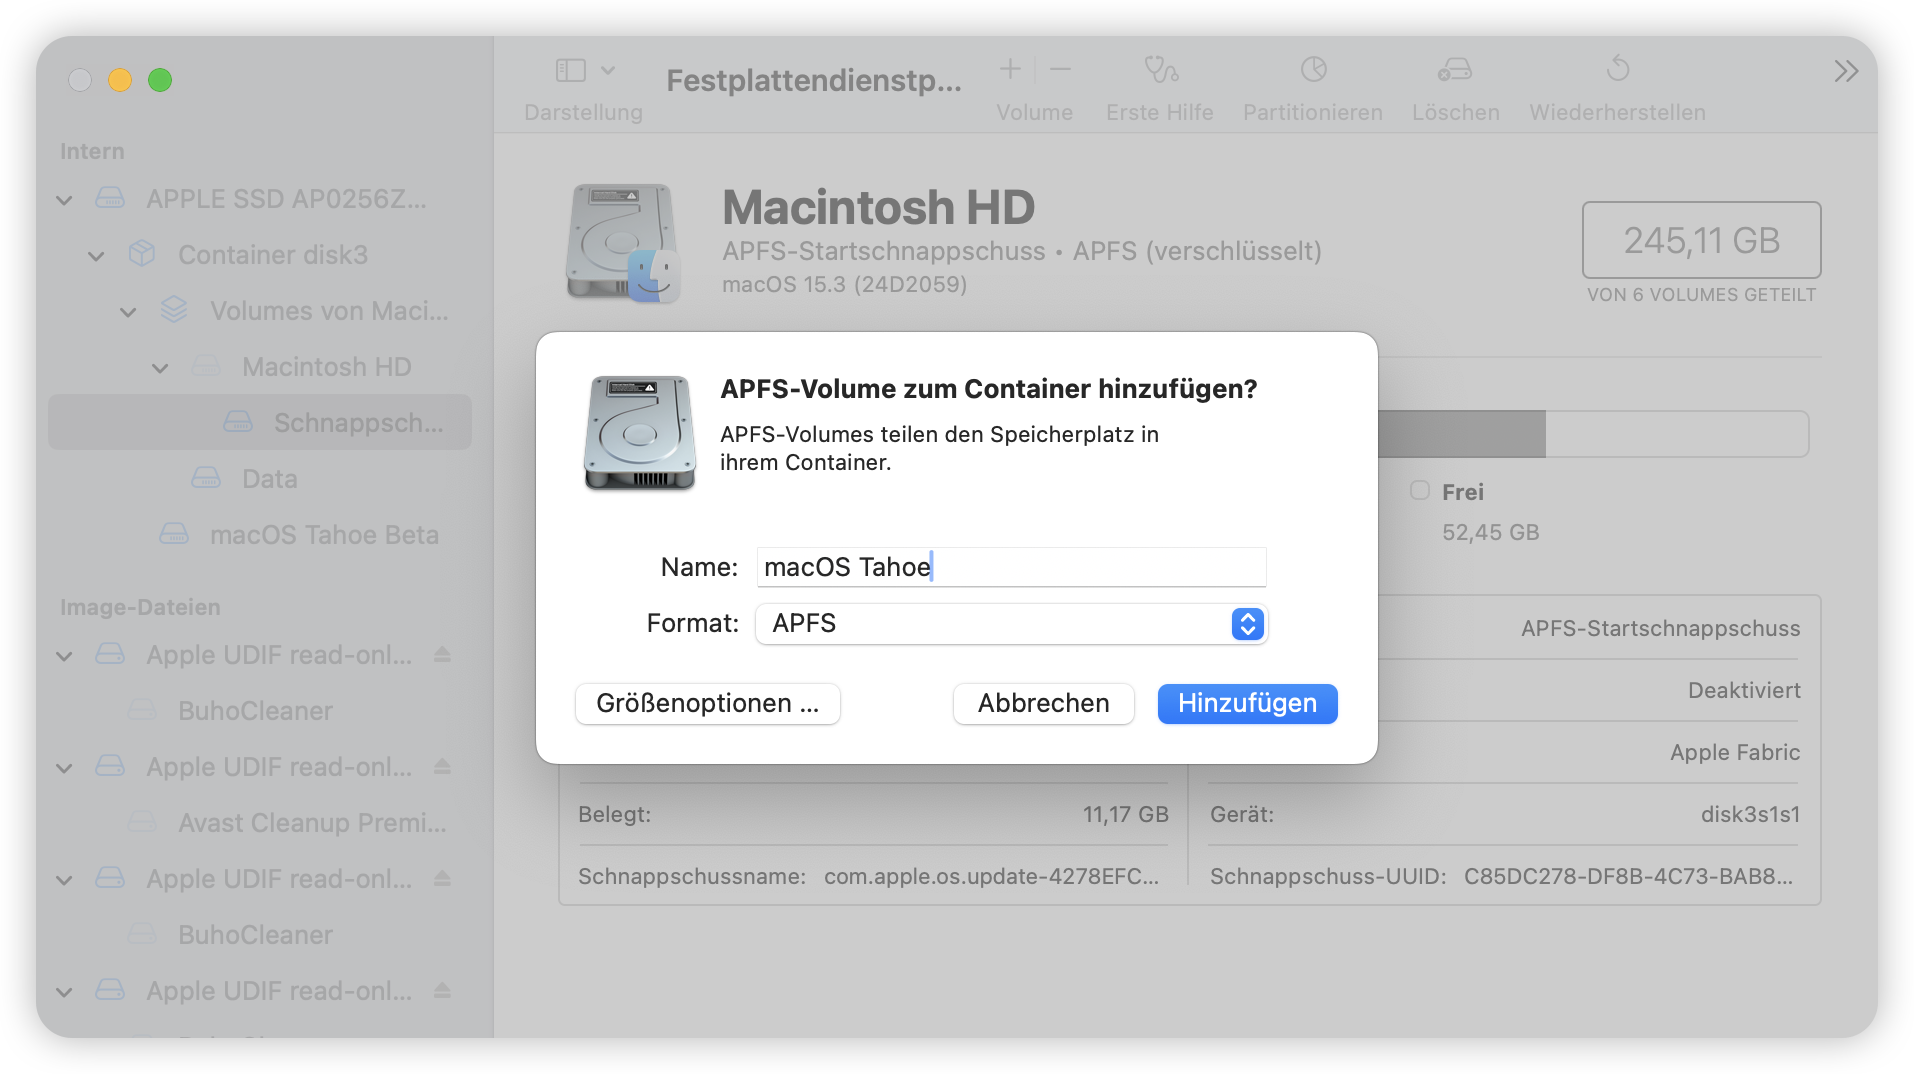Click the 245,11 GB capacity box
This screenshot has width=1914, height=1074.
tap(1701, 240)
